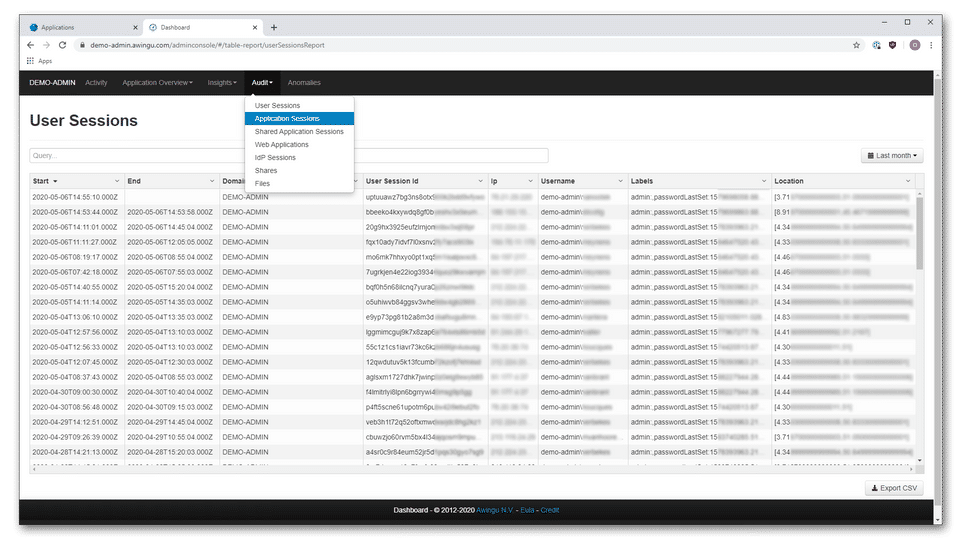The width and height of the screenshot is (960, 540).
Task: Close the Dashboard tab
Action: coord(255,28)
